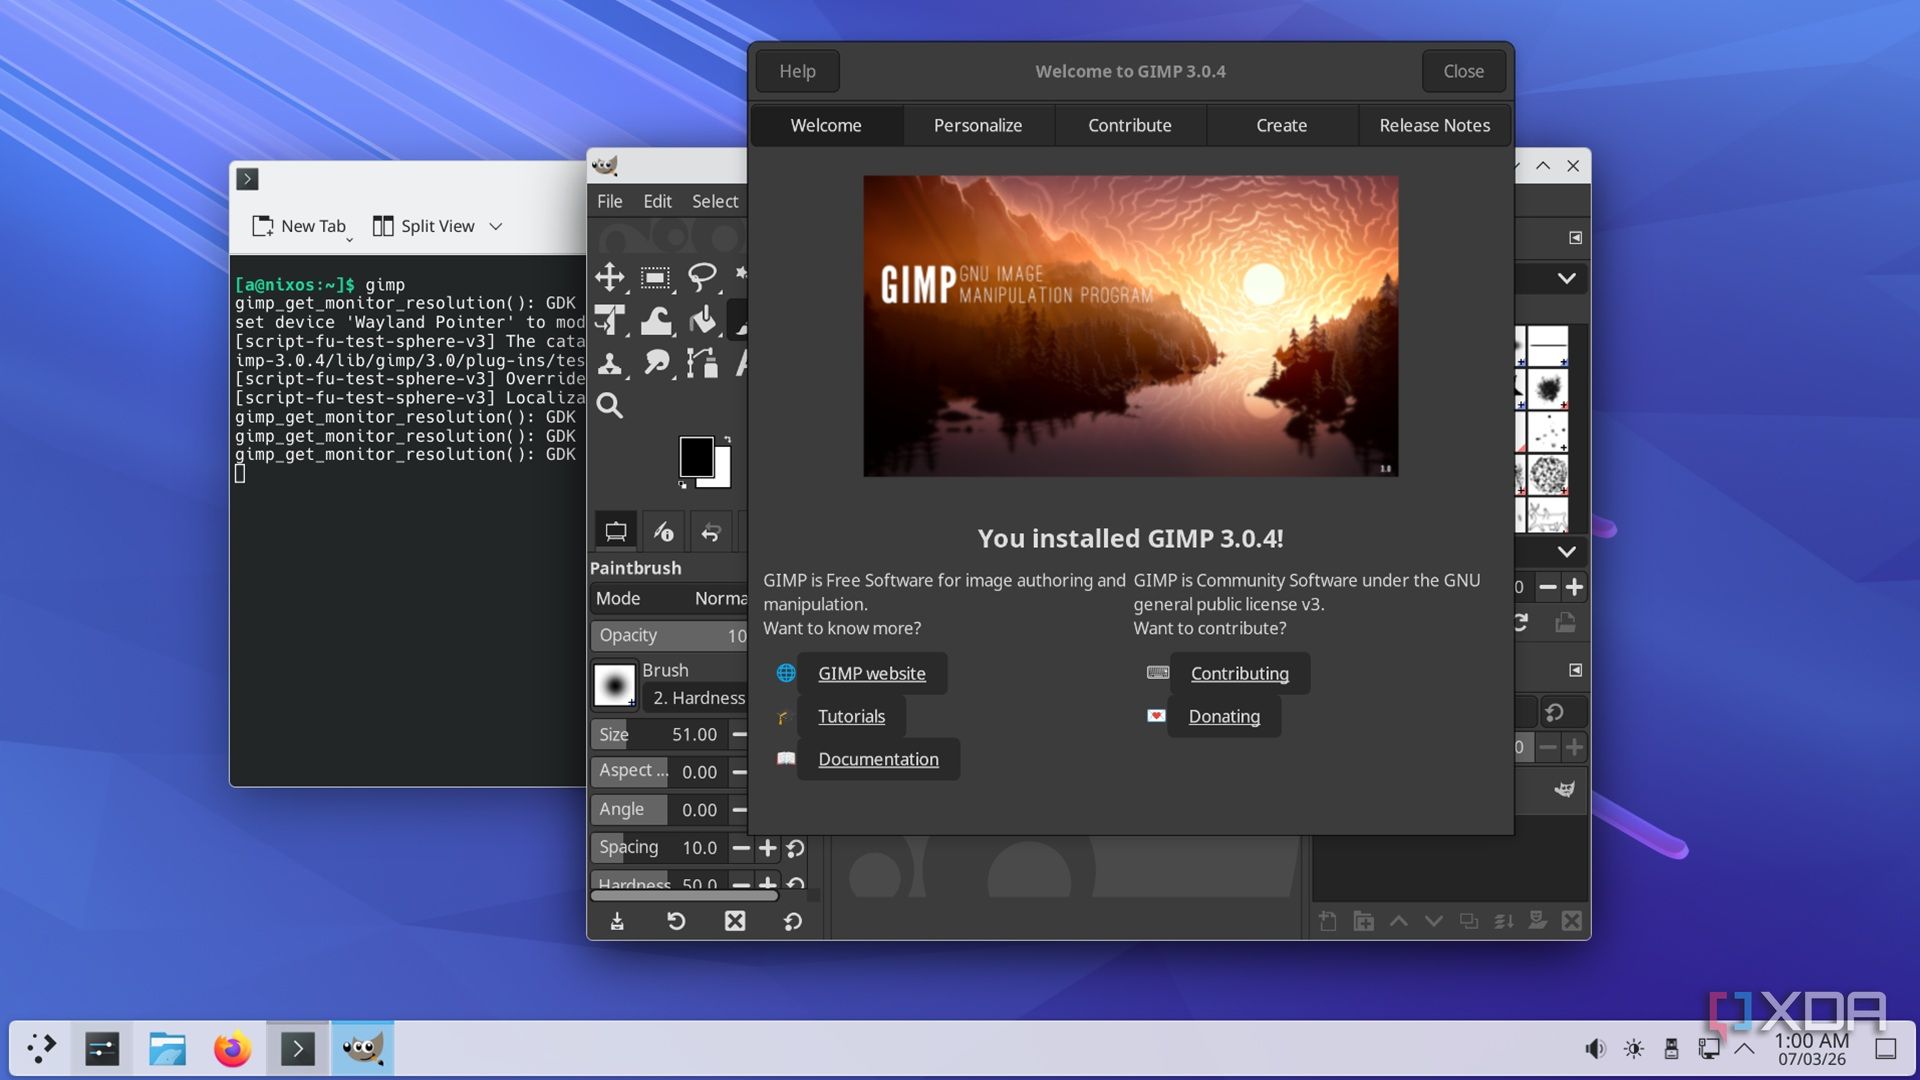Open the file manager from taskbar
The height and width of the screenshot is (1080, 1920).
tap(167, 1049)
